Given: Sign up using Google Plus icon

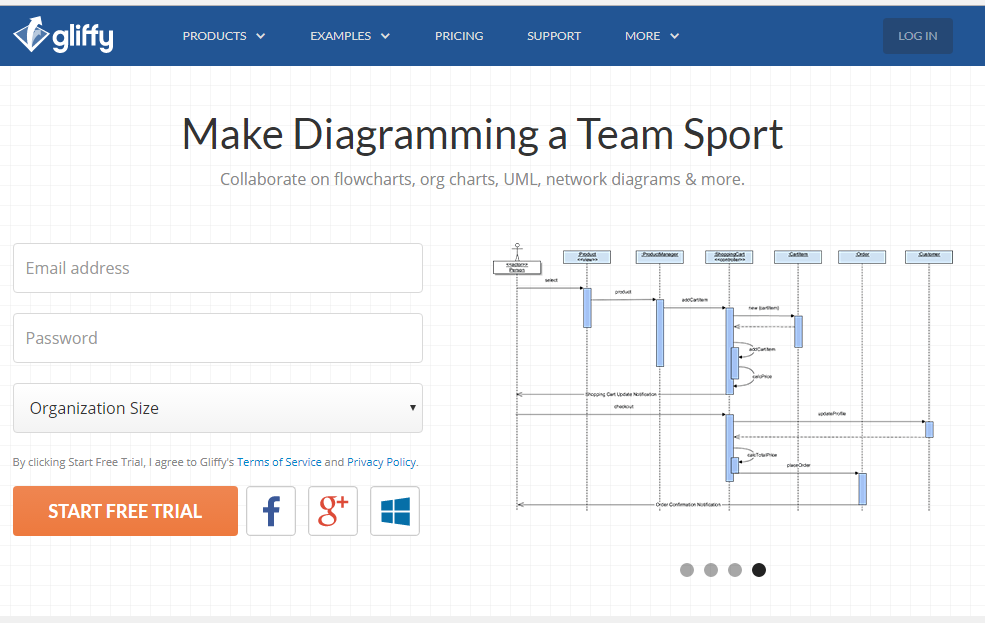Looking at the screenshot, I should [x=333, y=511].
